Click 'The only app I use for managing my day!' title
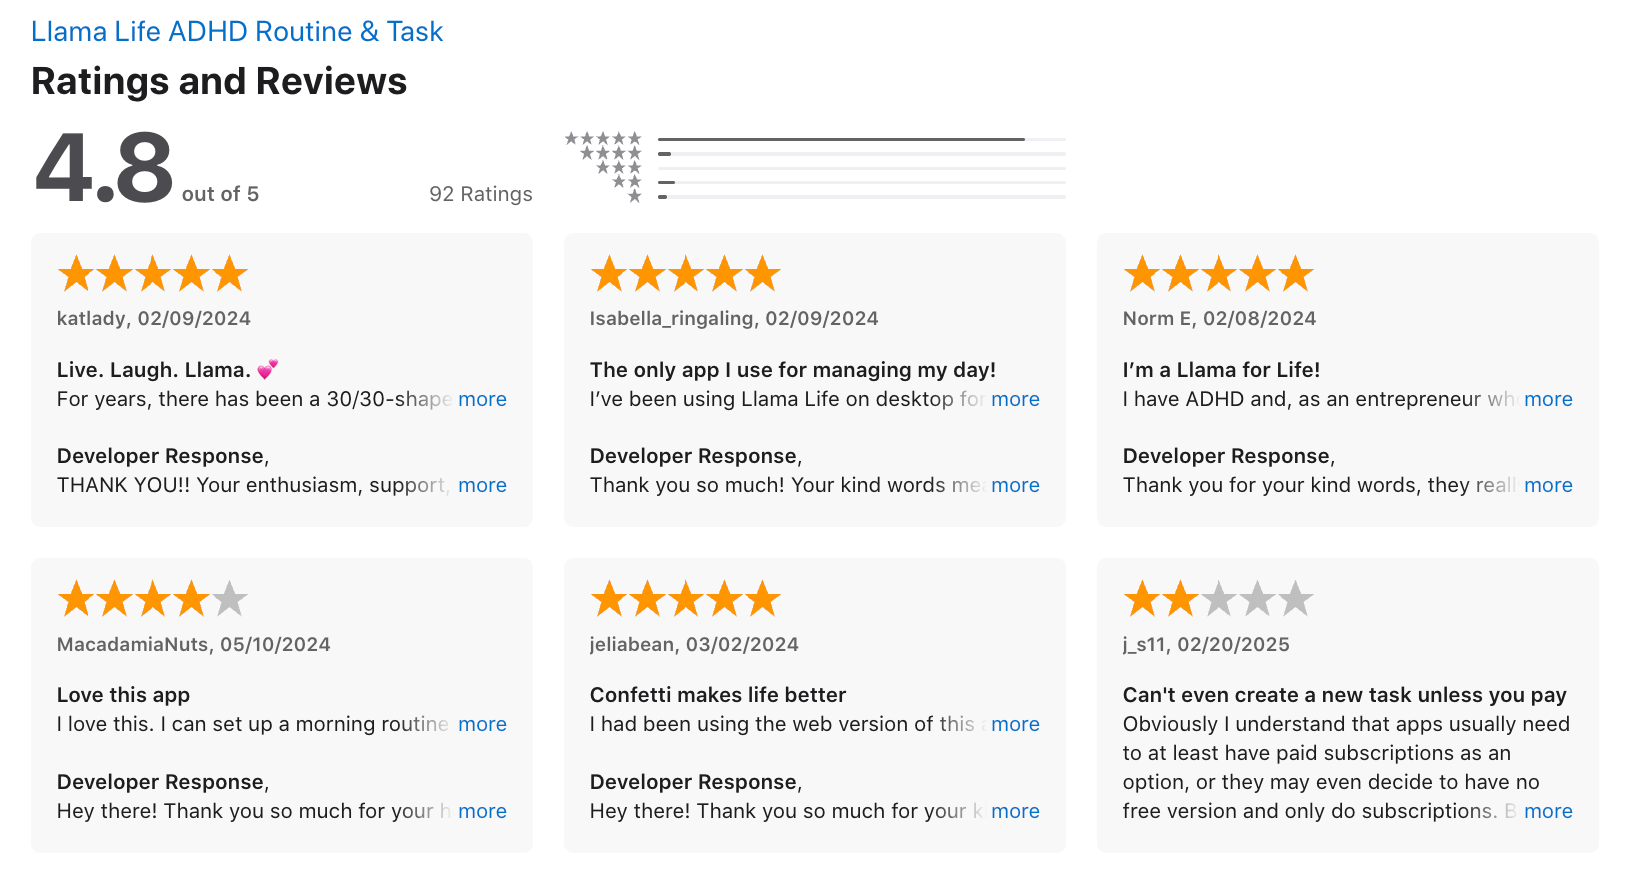1642x874 pixels. point(793,370)
